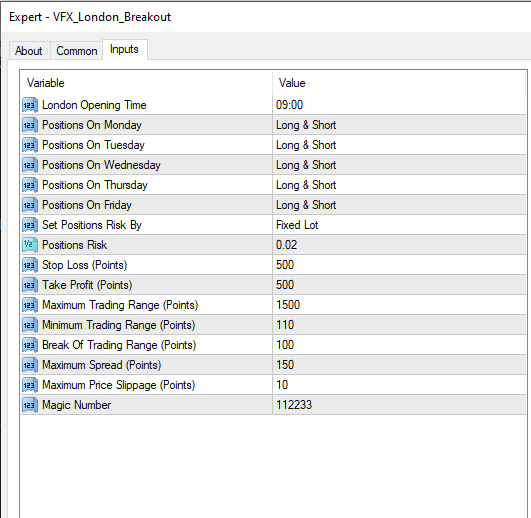Edit the Maximum Trading Range value 1500

click(x=399, y=305)
